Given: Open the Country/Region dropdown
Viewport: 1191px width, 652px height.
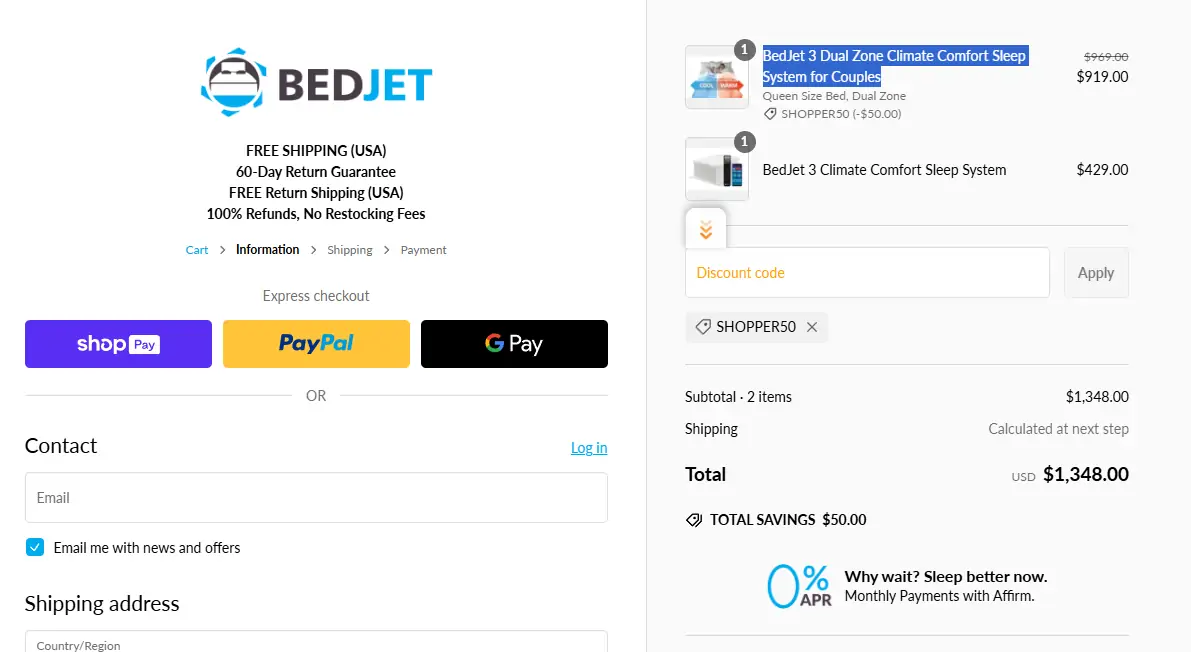Looking at the screenshot, I should [x=316, y=642].
